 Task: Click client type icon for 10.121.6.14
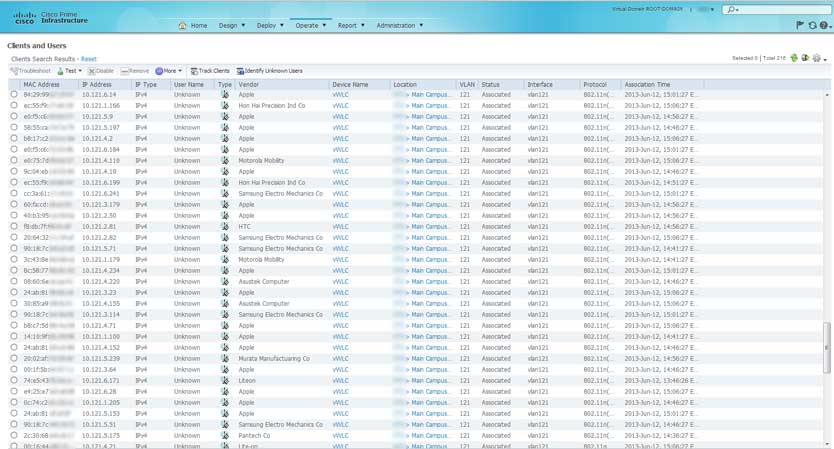point(225,94)
